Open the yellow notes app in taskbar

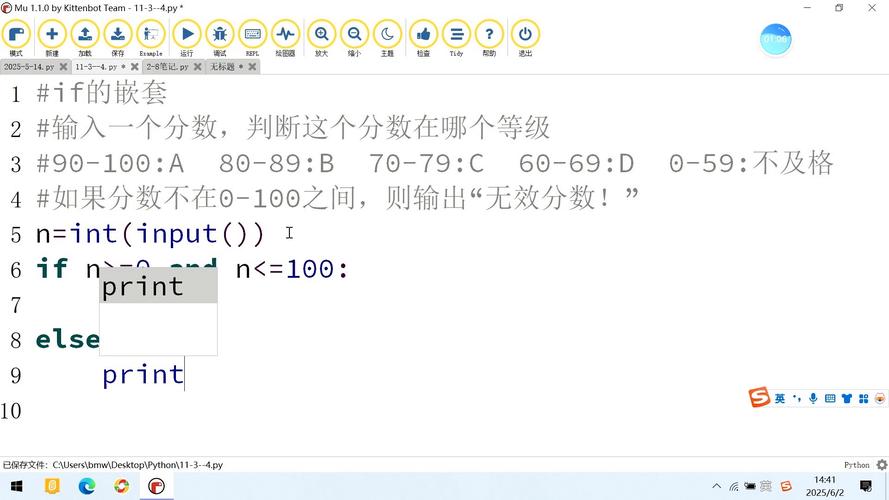[x=52, y=486]
